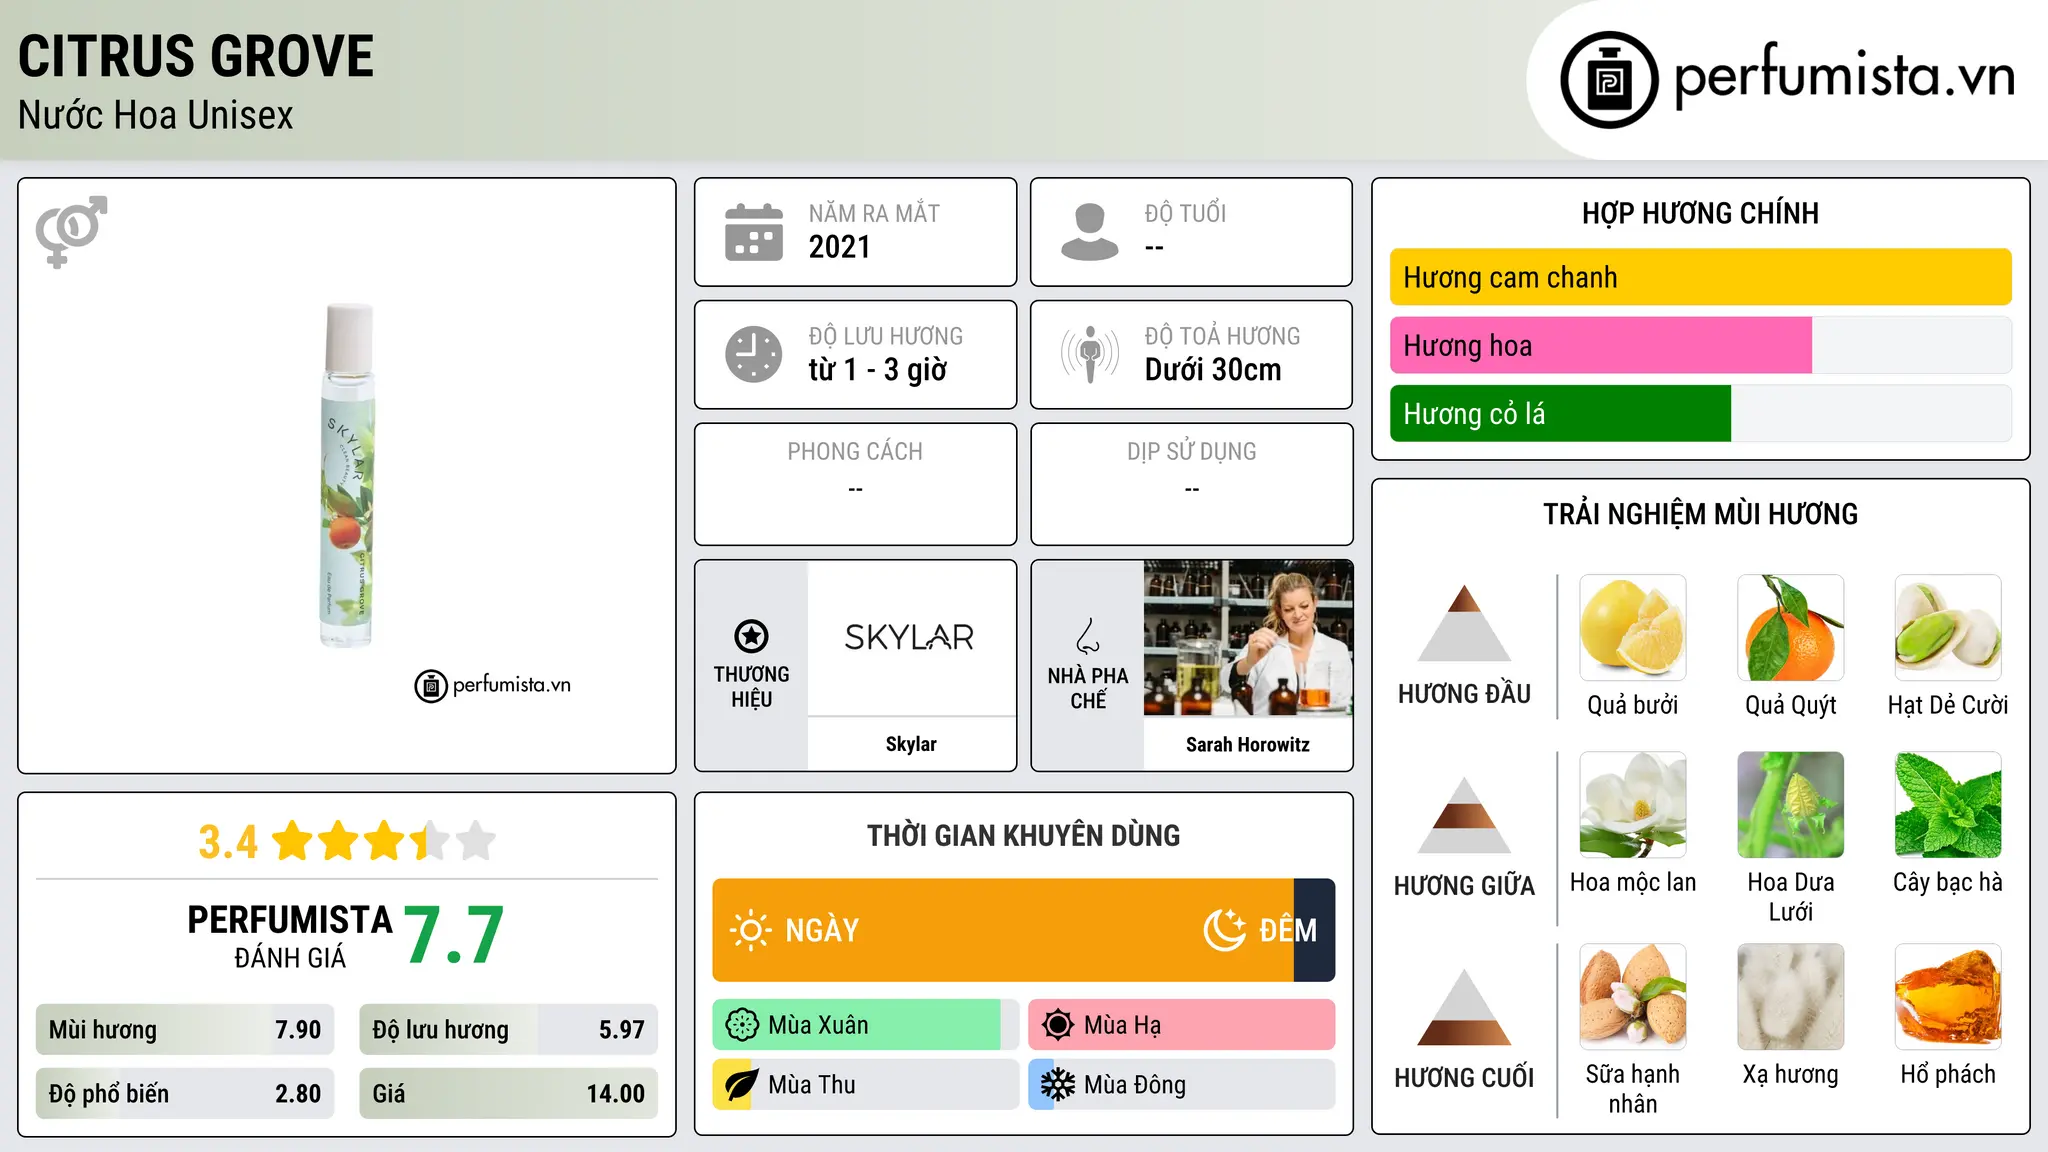The image size is (2048, 1152).
Task: Click the dark Đêm segment of usage bar
Action: [1315, 930]
